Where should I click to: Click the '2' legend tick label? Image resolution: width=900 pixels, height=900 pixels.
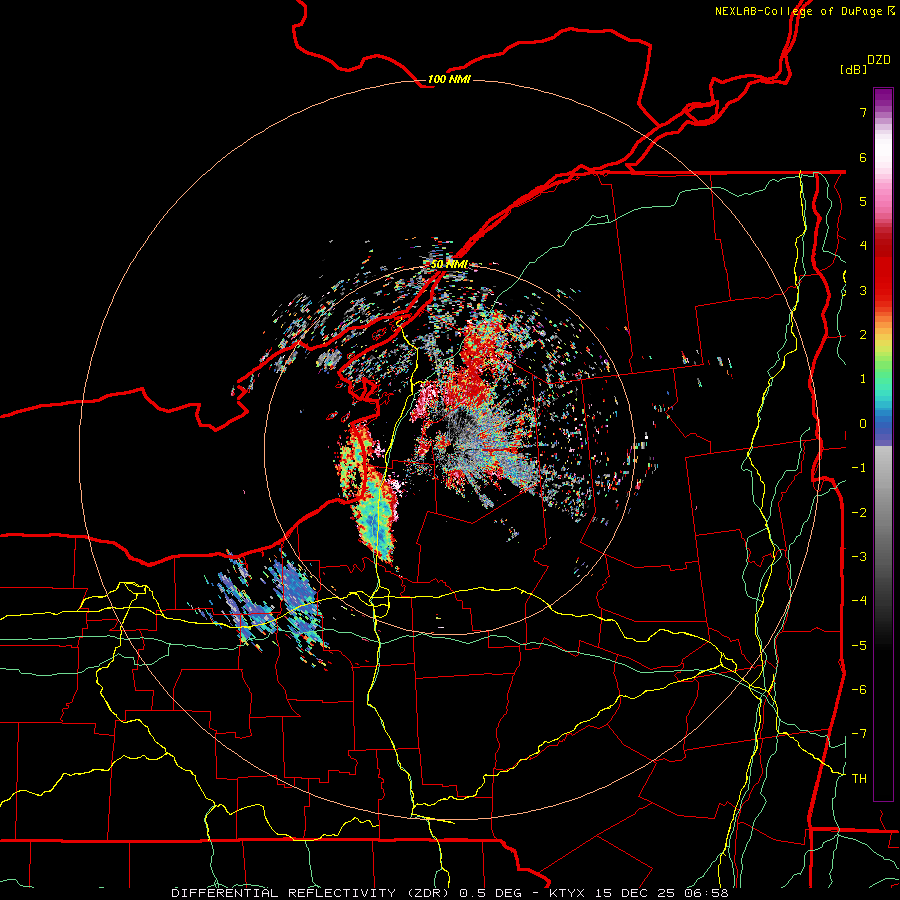pos(863,335)
